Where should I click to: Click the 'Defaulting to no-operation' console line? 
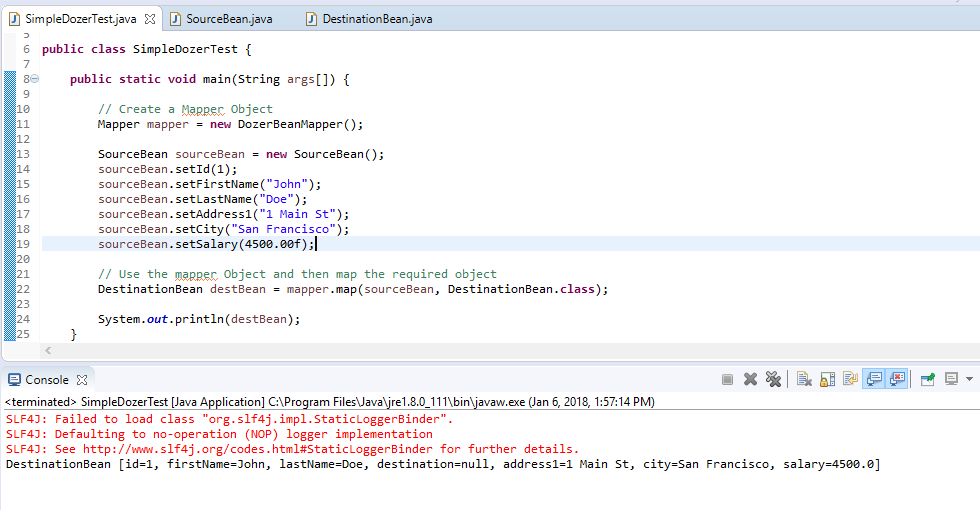(x=219, y=434)
